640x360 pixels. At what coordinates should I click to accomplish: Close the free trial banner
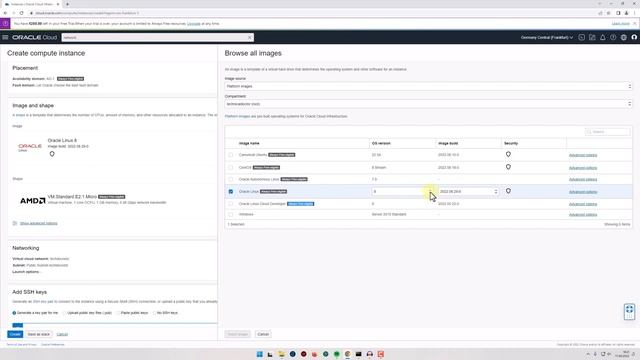(x=634, y=24)
